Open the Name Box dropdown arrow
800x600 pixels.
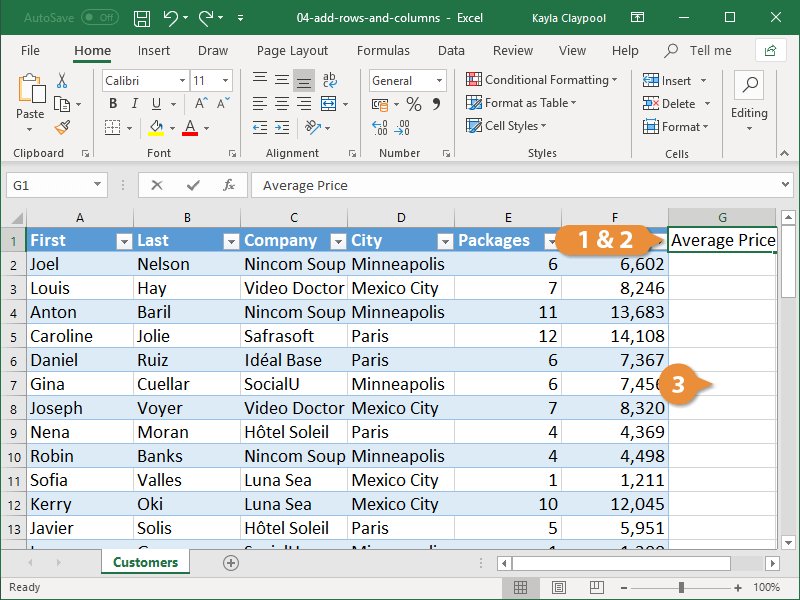point(97,185)
